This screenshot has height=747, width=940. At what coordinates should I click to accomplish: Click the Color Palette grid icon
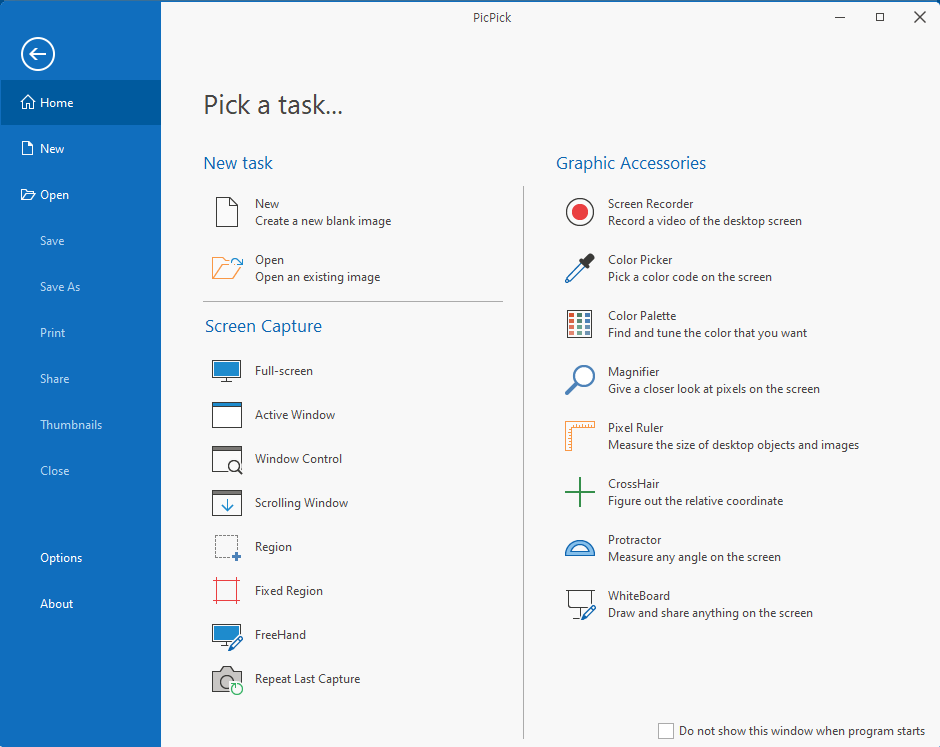point(579,324)
